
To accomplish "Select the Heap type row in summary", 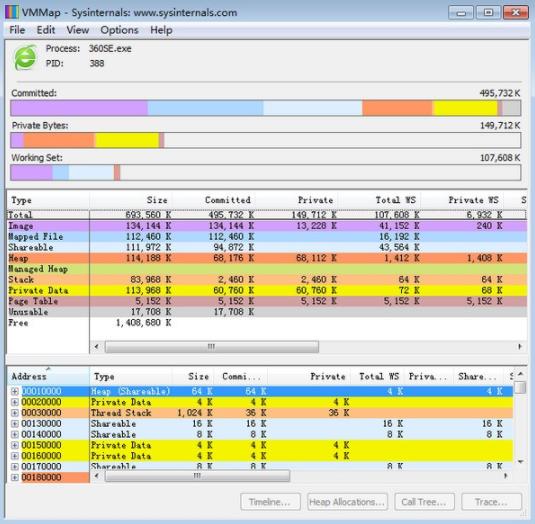I will point(267,258).
